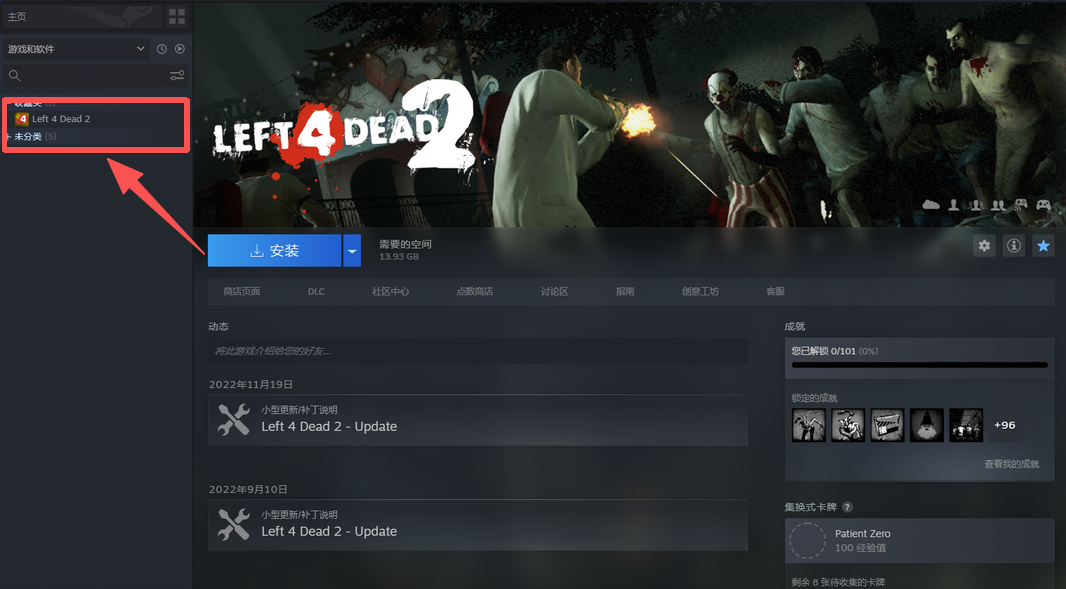Click the 2022年9月10日 date label
Image resolution: width=1066 pixels, height=589 pixels.
tap(248, 489)
